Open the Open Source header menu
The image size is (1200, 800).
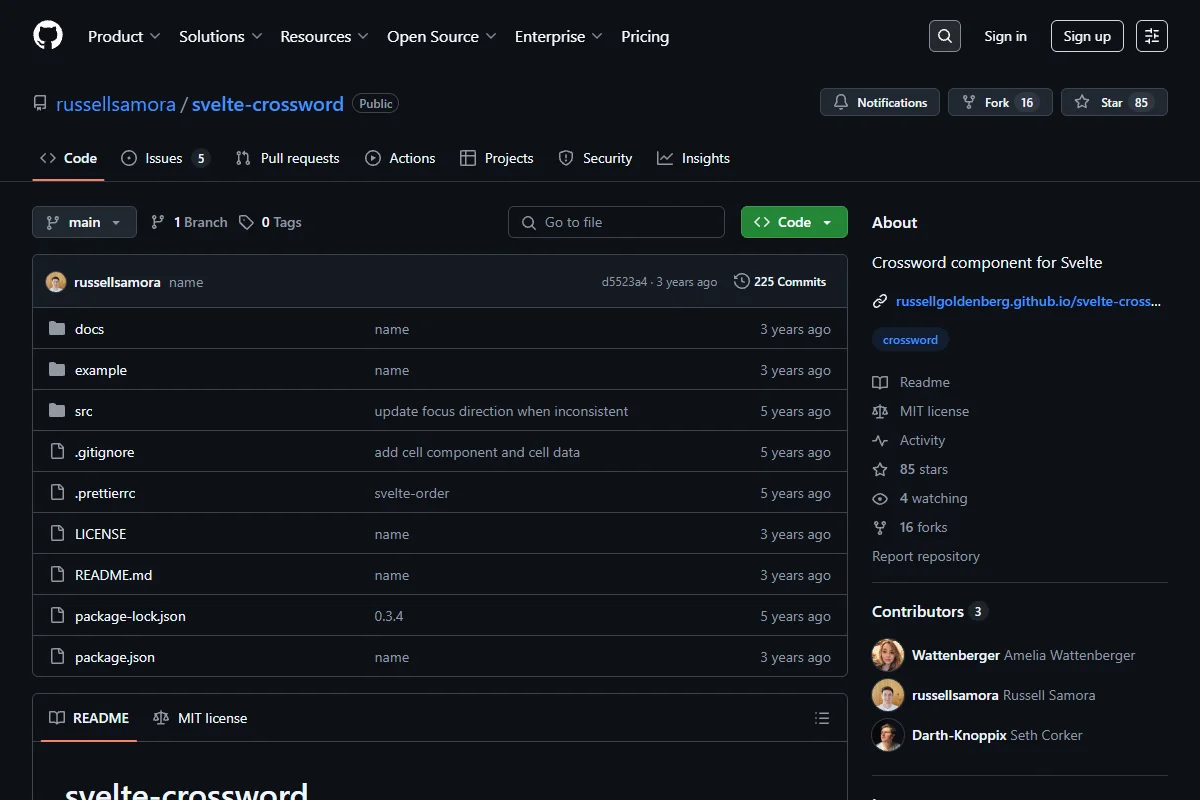[442, 36]
